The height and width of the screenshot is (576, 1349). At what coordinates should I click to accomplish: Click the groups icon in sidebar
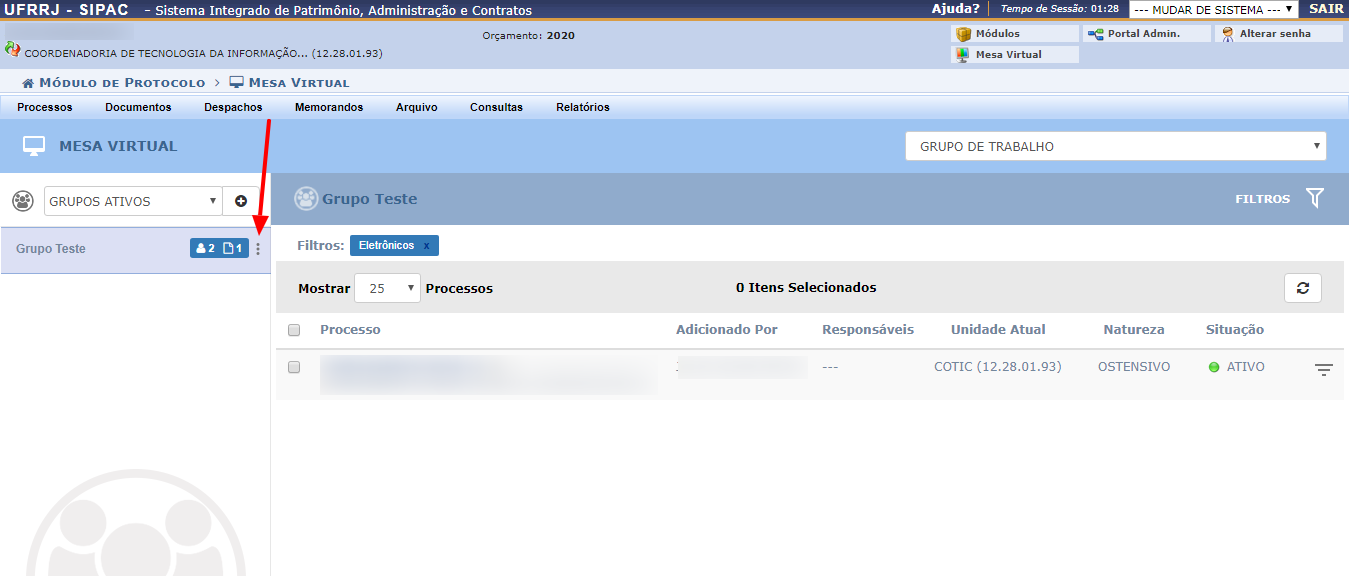[x=22, y=201]
